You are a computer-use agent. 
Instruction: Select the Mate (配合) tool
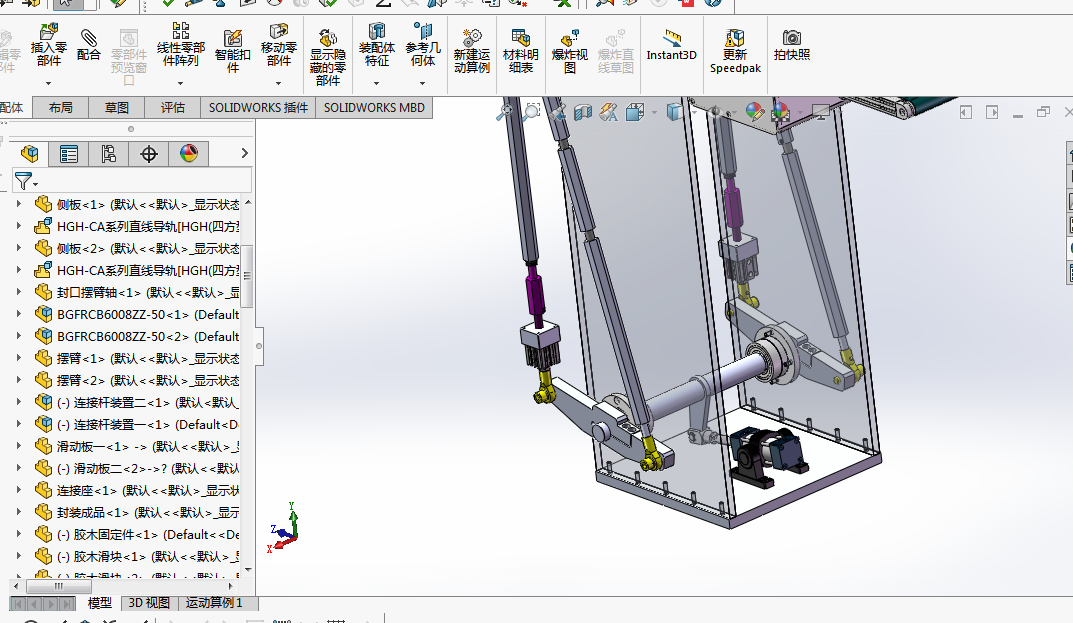pyautogui.click(x=88, y=45)
